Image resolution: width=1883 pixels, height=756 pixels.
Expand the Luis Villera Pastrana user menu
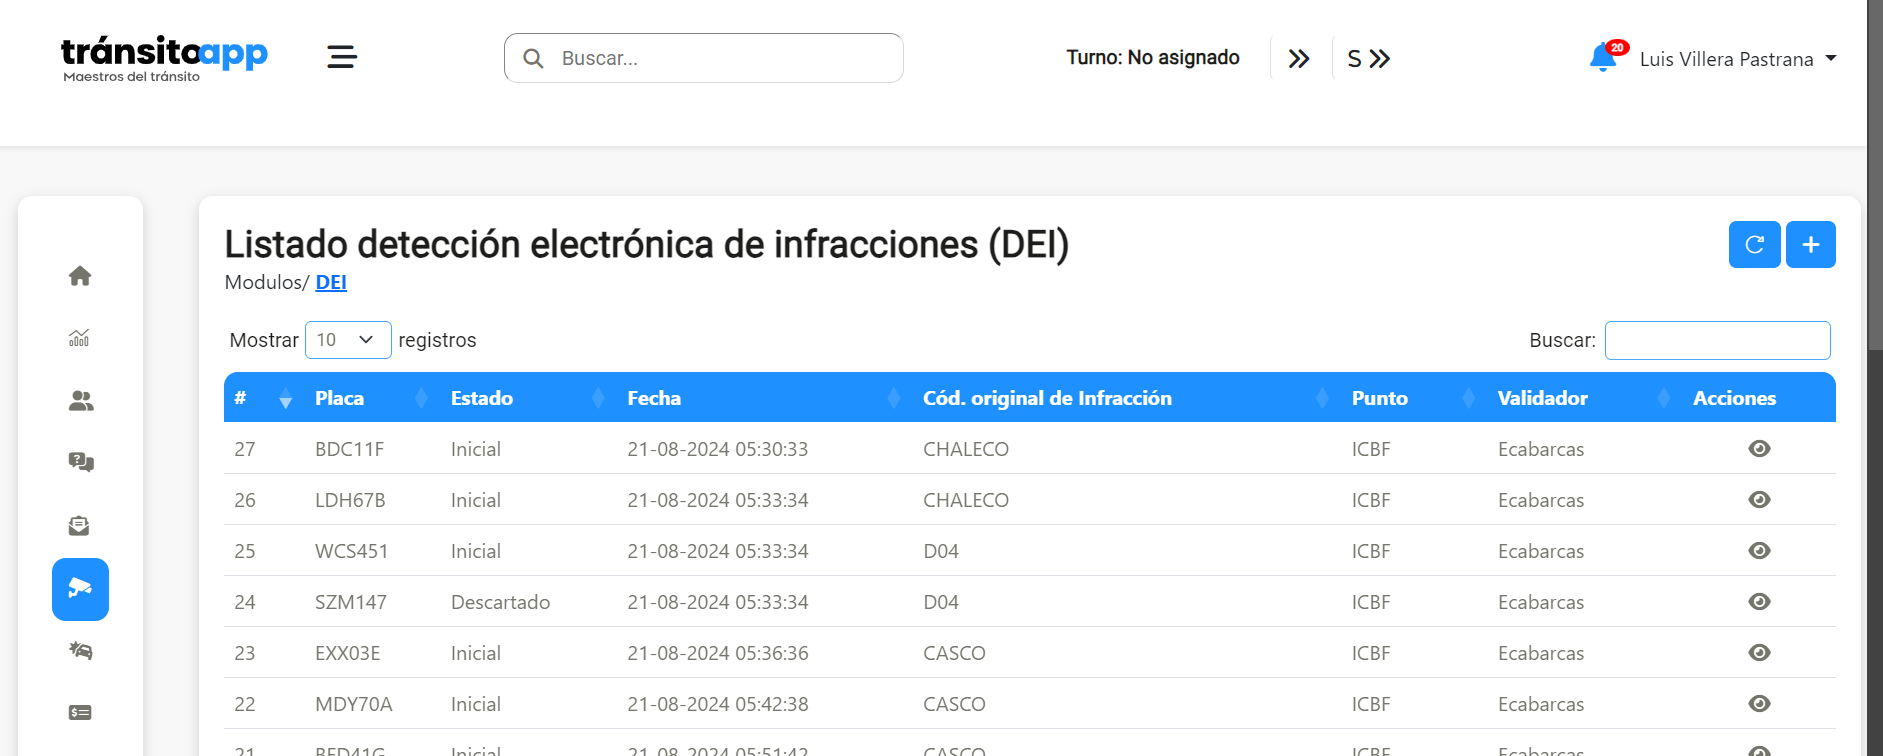click(1738, 59)
